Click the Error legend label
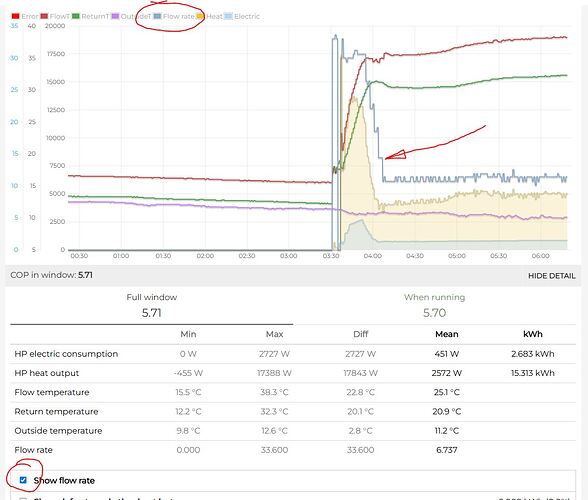The height and width of the screenshot is (500, 588). click(x=30, y=16)
